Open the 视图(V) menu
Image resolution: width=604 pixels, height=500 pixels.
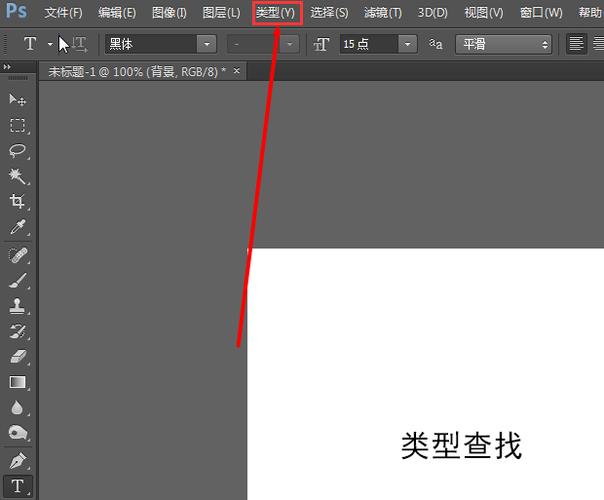pos(484,13)
